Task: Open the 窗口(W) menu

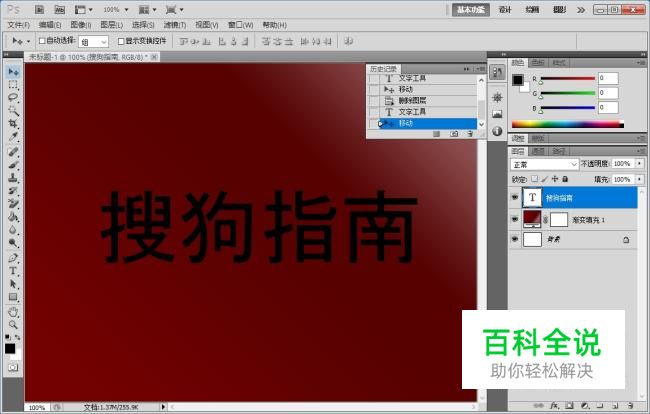Action: (240, 25)
